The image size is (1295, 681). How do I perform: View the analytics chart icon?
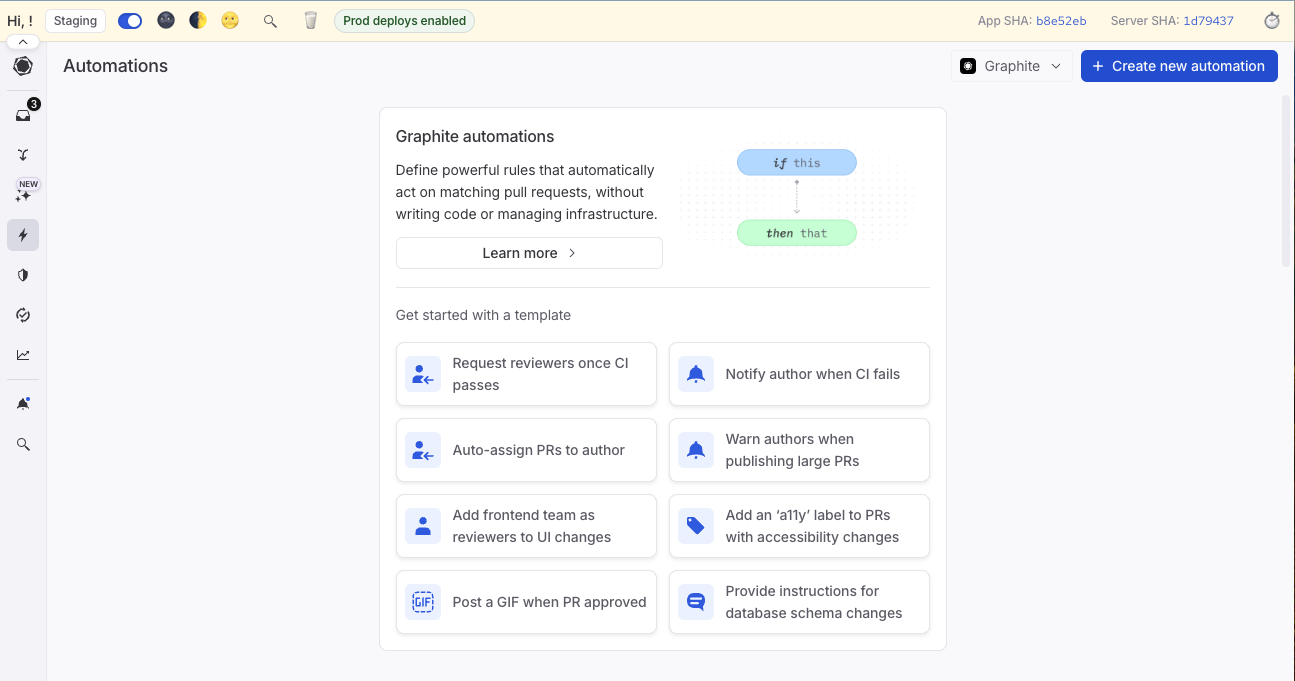click(22, 354)
